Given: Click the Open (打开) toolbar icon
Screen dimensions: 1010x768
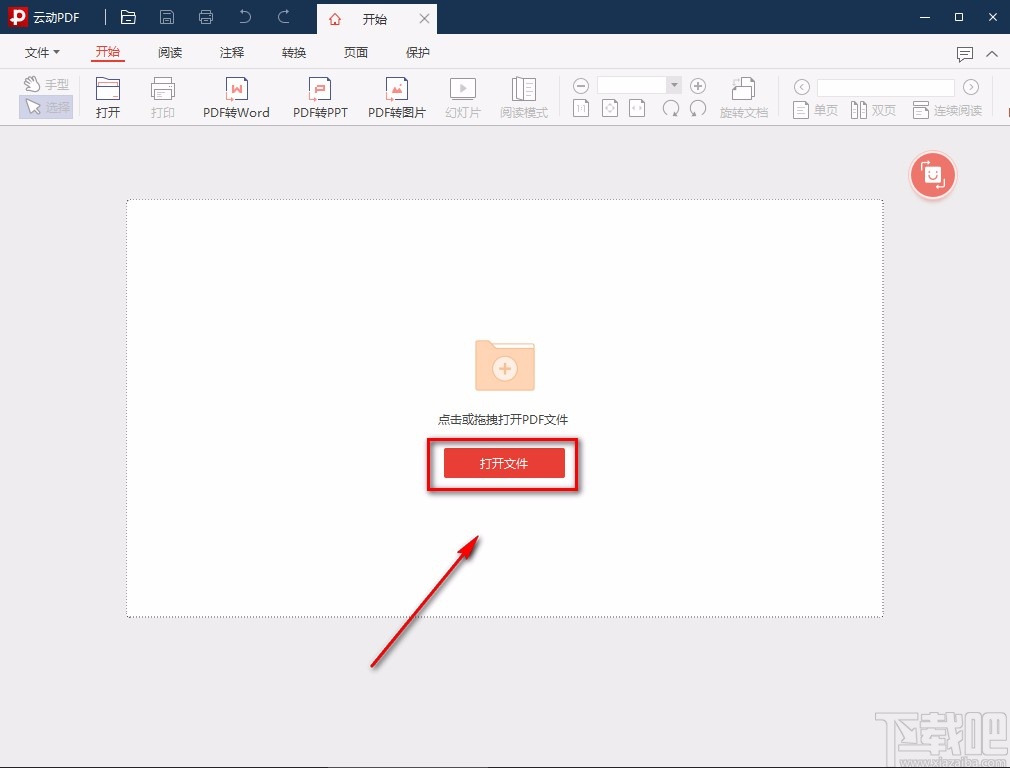Looking at the screenshot, I should [x=108, y=97].
